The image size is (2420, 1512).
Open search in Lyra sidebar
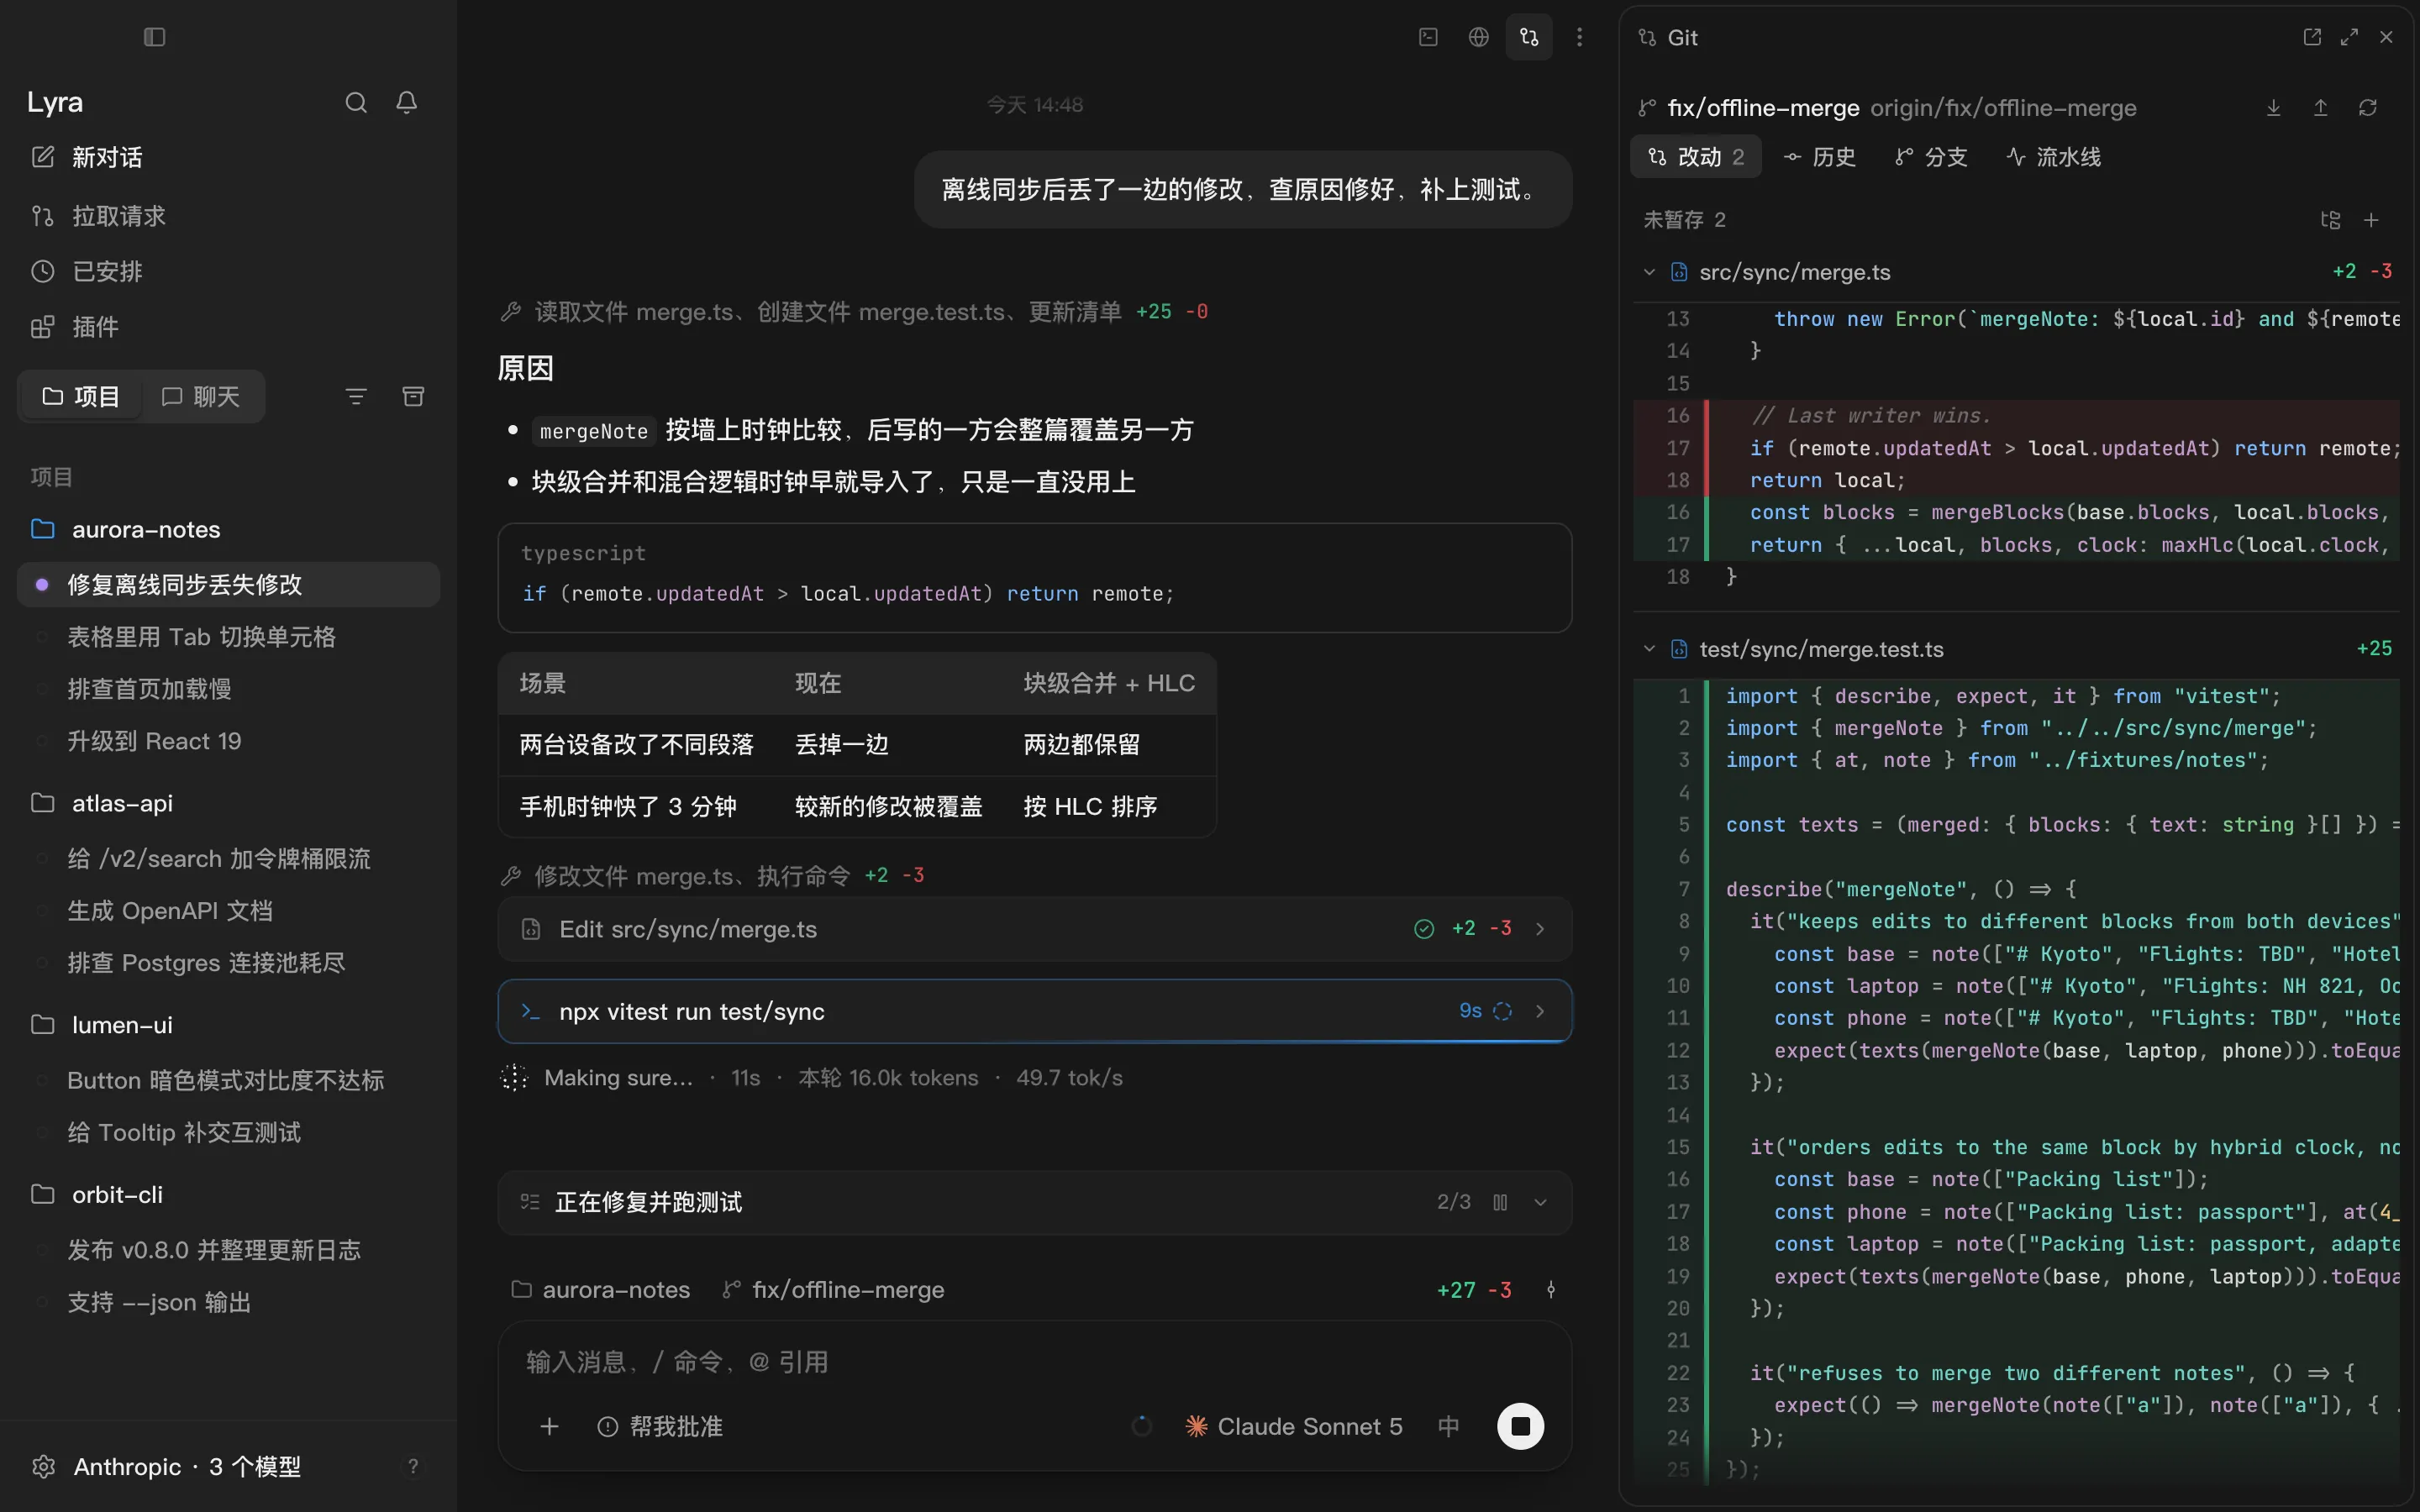[x=356, y=102]
